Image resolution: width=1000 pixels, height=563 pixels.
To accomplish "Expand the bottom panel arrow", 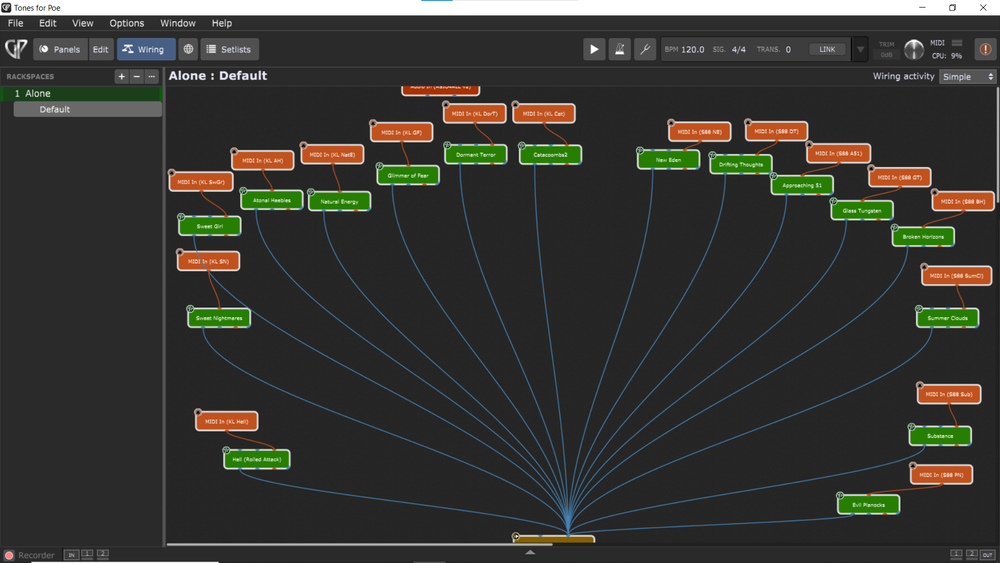I will point(530,552).
